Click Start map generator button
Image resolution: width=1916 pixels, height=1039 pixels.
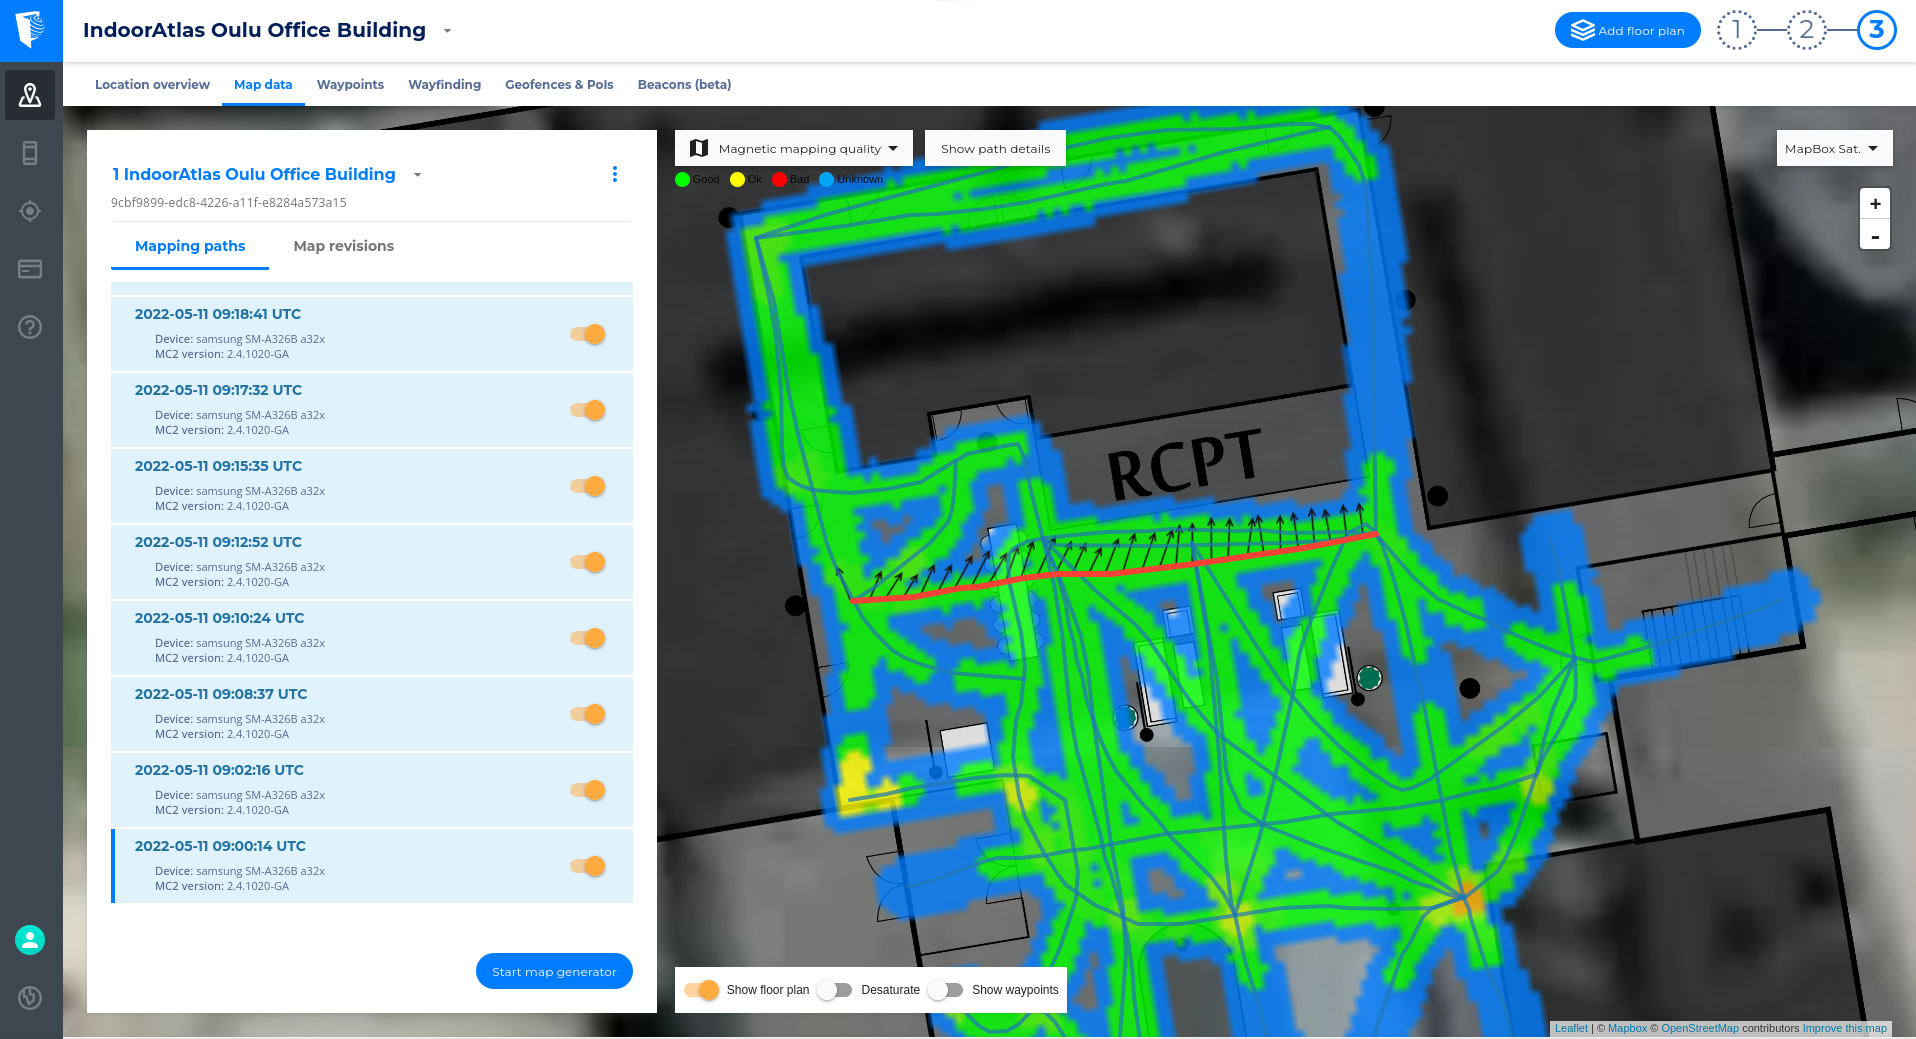(x=554, y=971)
